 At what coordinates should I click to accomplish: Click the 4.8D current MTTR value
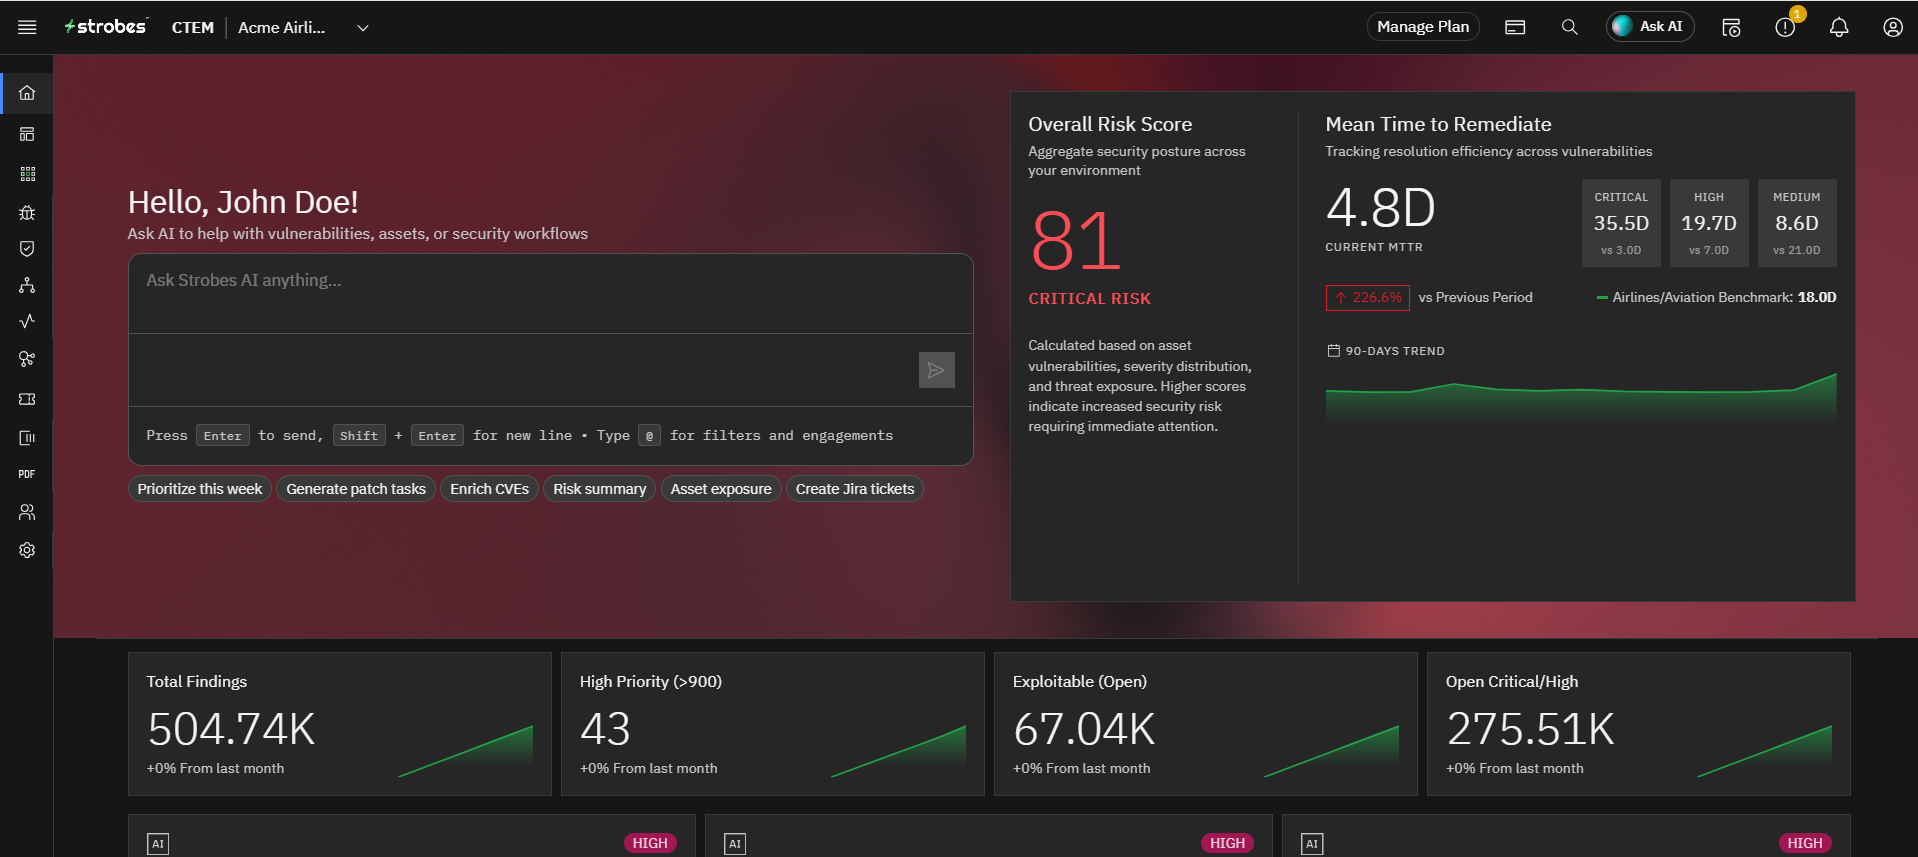pos(1381,208)
